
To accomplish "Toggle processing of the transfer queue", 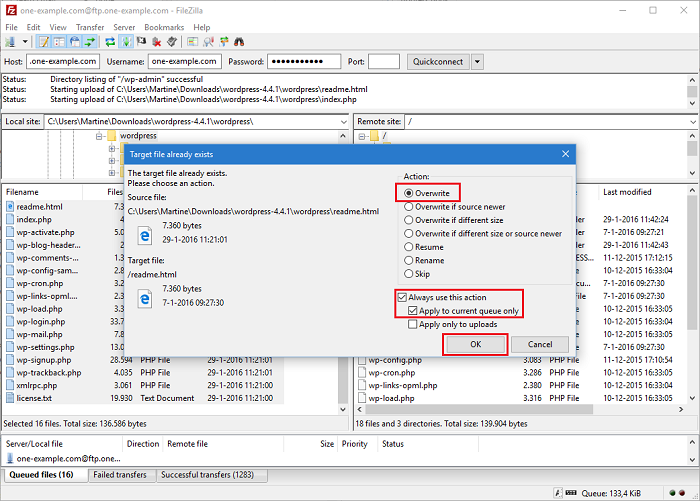I will point(126,42).
